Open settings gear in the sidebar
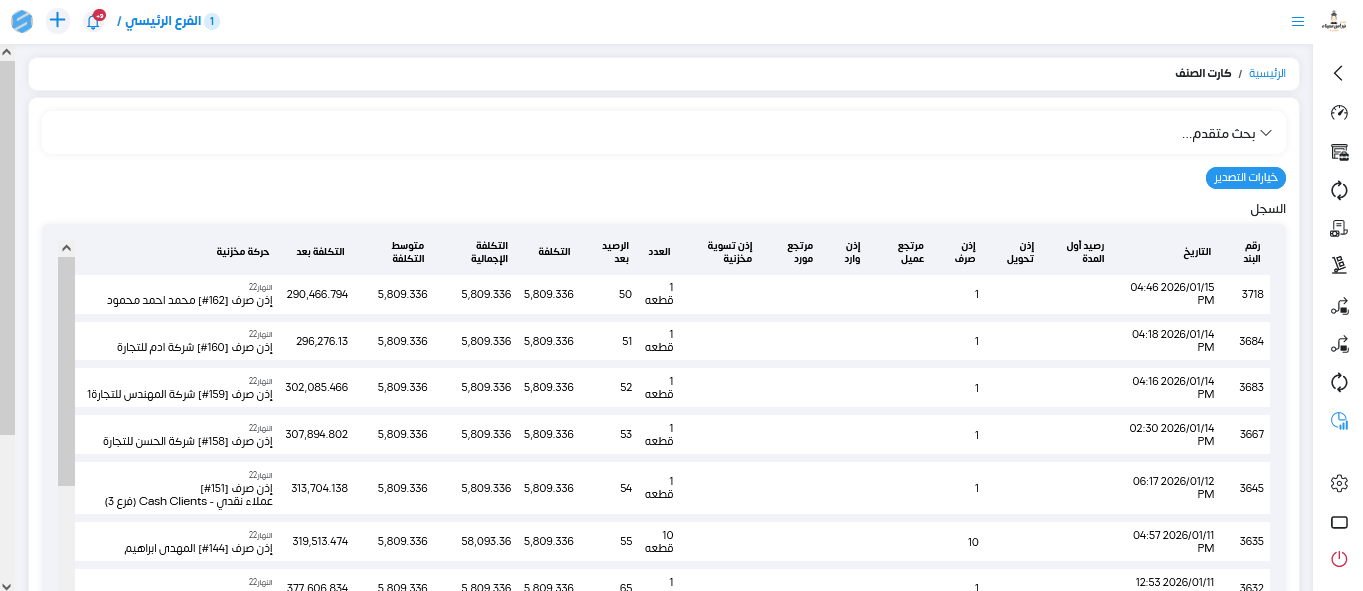 [x=1339, y=483]
